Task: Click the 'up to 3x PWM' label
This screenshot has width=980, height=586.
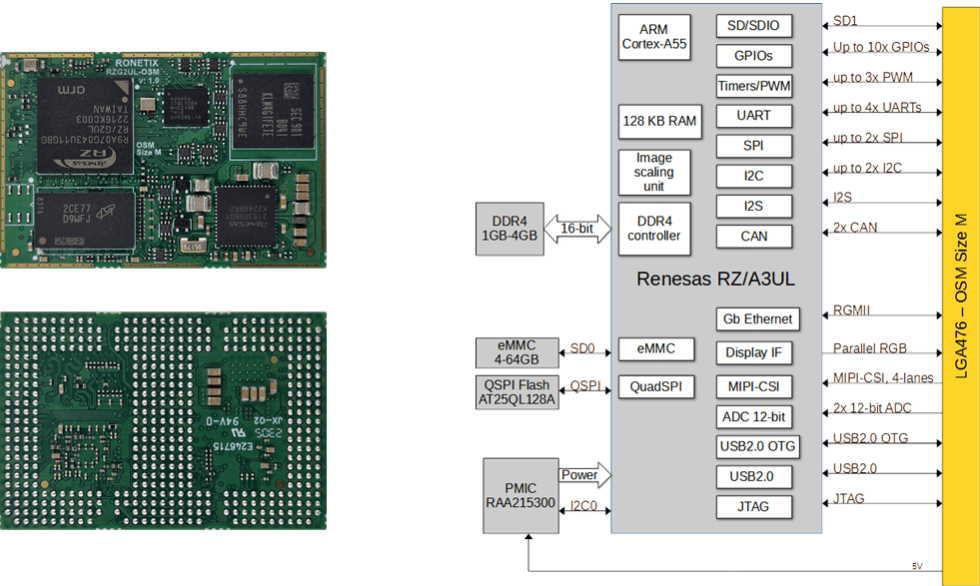Action: tap(872, 77)
